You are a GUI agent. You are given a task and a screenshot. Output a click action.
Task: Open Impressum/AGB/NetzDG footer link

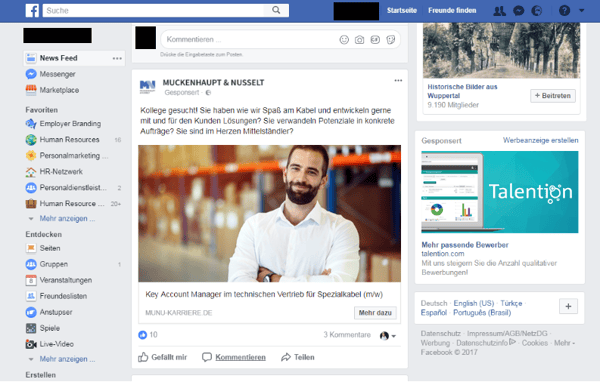[x=507, y=333]
